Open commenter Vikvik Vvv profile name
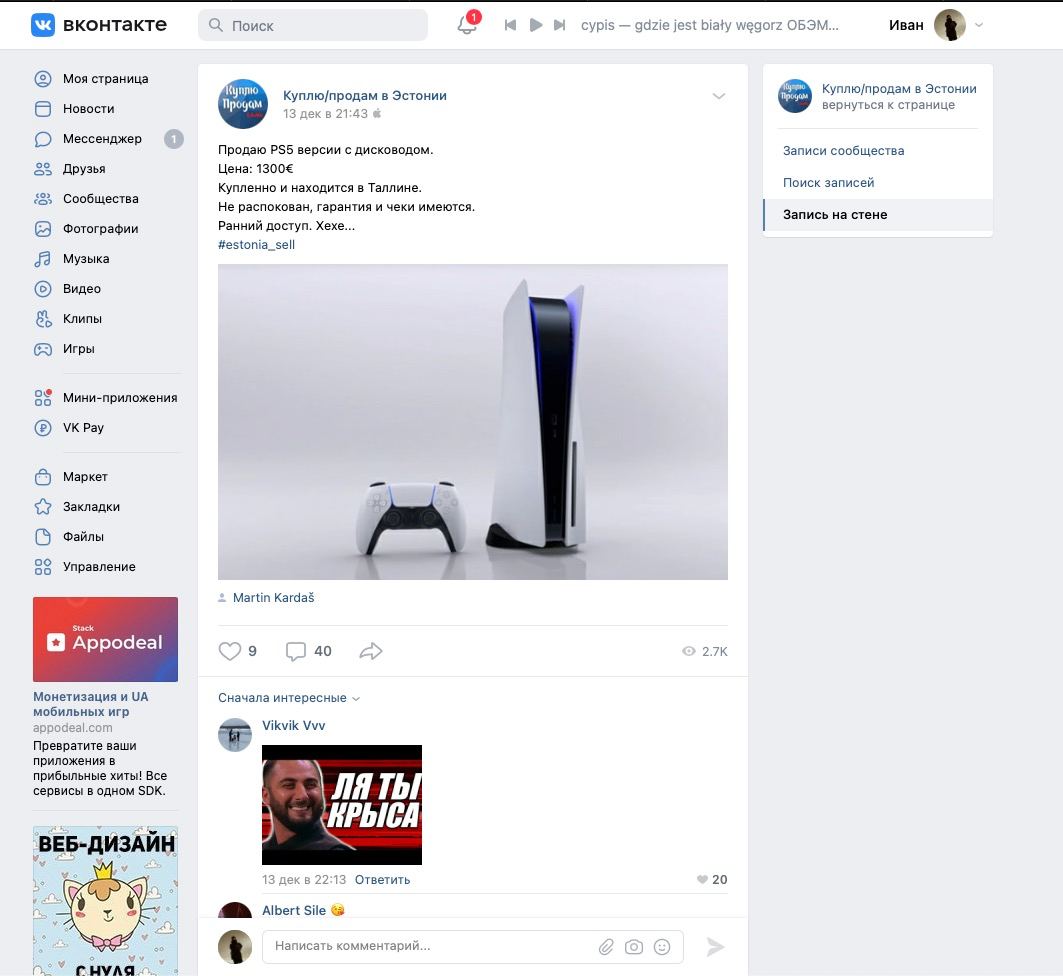The image size is (1063, 976). pos(294,725)
